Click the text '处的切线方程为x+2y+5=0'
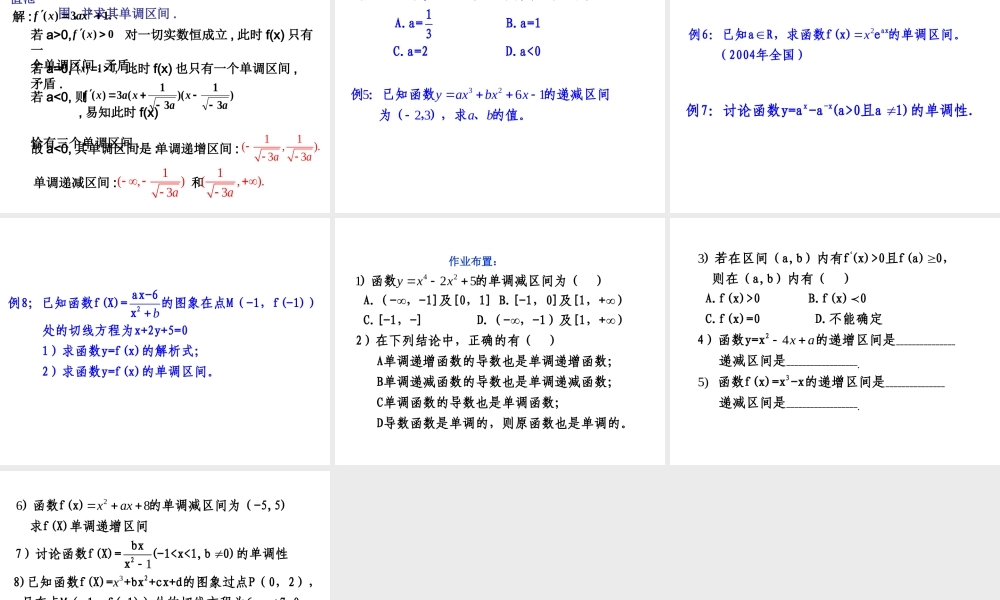This screenshot has width=1000, height=600. pyautogui.click(x=115, y=330)
